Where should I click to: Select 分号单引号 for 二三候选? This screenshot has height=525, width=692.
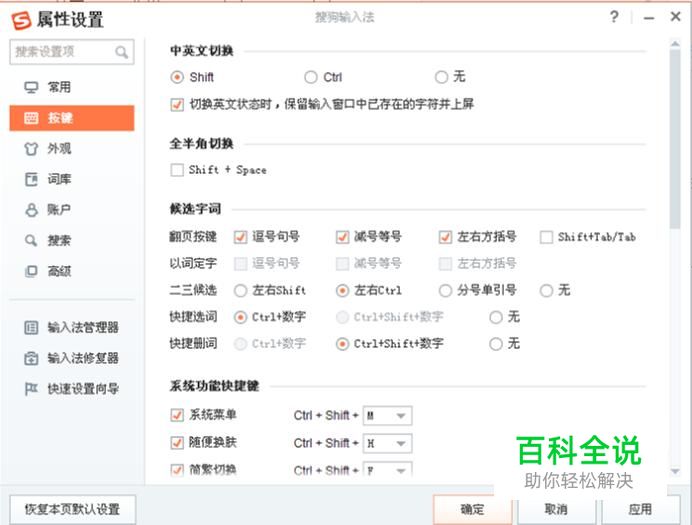(445, 291)
